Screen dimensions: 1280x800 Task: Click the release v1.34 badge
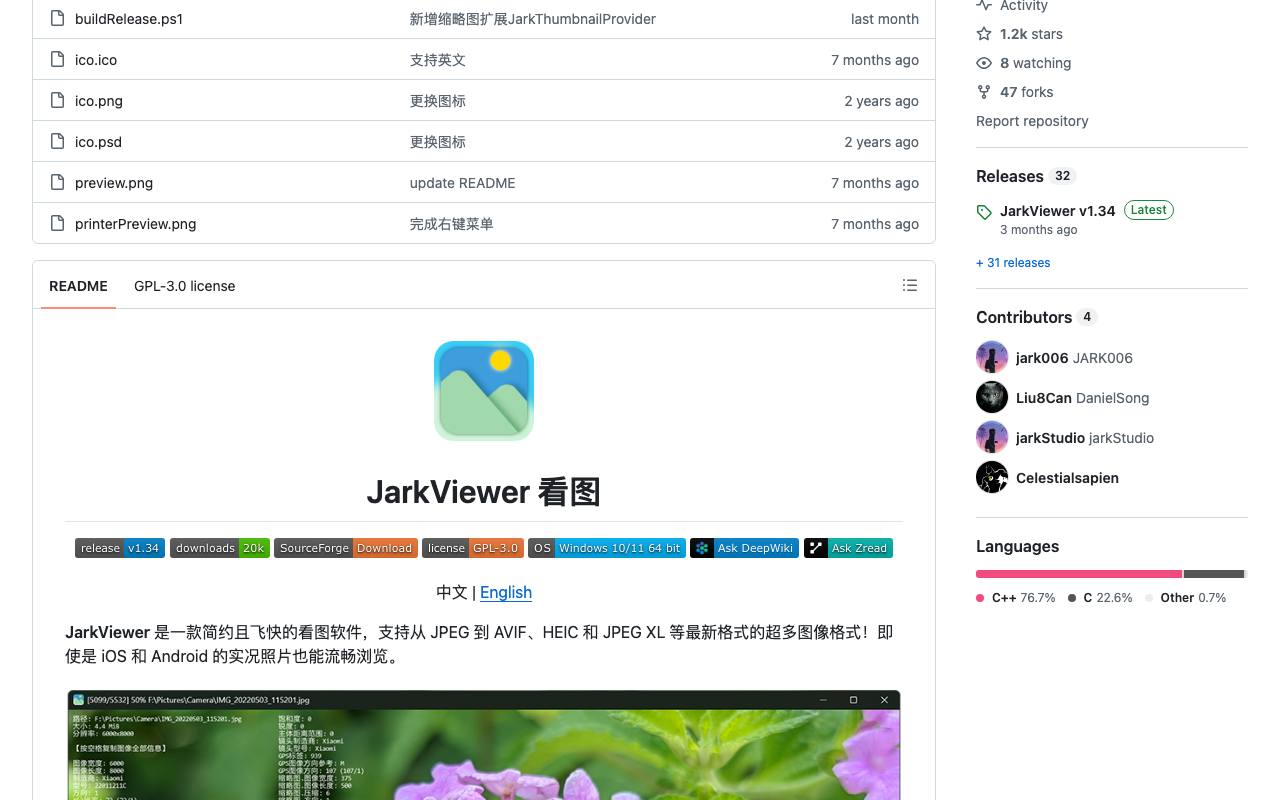(120, 548)
